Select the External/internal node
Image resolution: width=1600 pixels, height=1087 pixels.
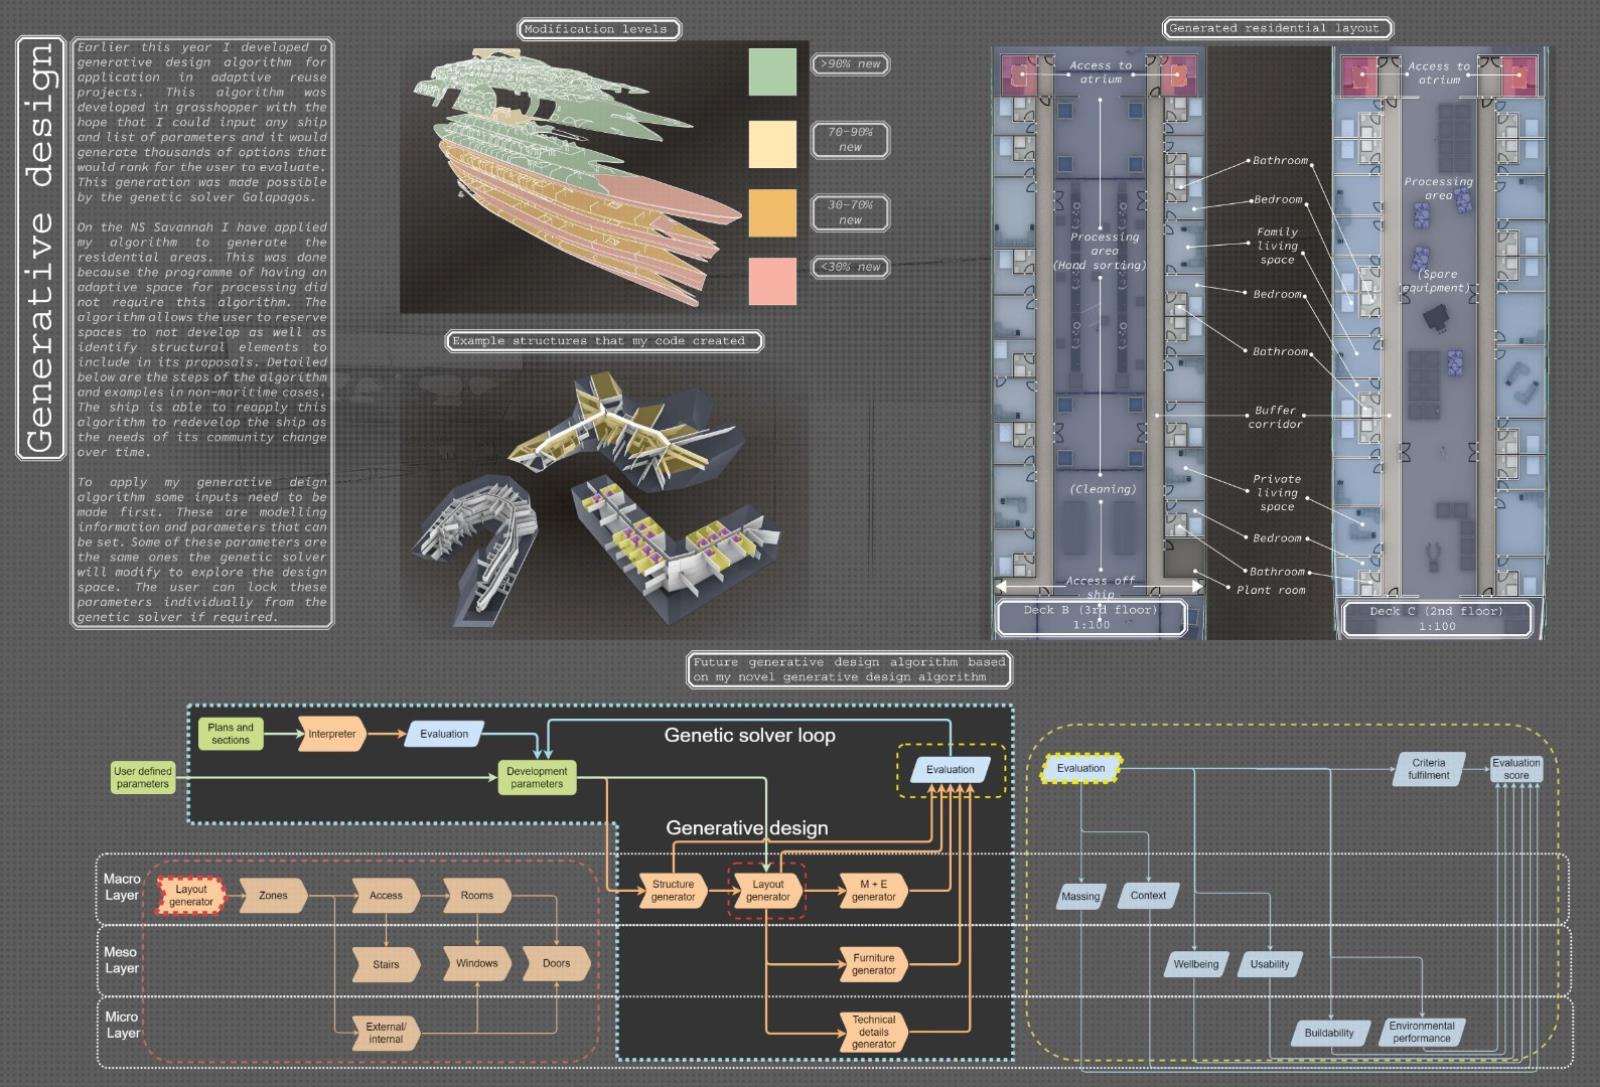pyautogui.click(x=386, y=1033)
